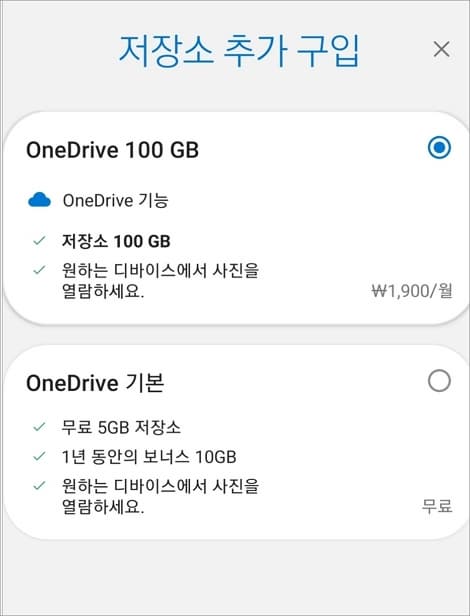Click the ₩1,900/월 price label
Image resolution: width=470 pixels, height=616 pixels.
tap(412, 292)
